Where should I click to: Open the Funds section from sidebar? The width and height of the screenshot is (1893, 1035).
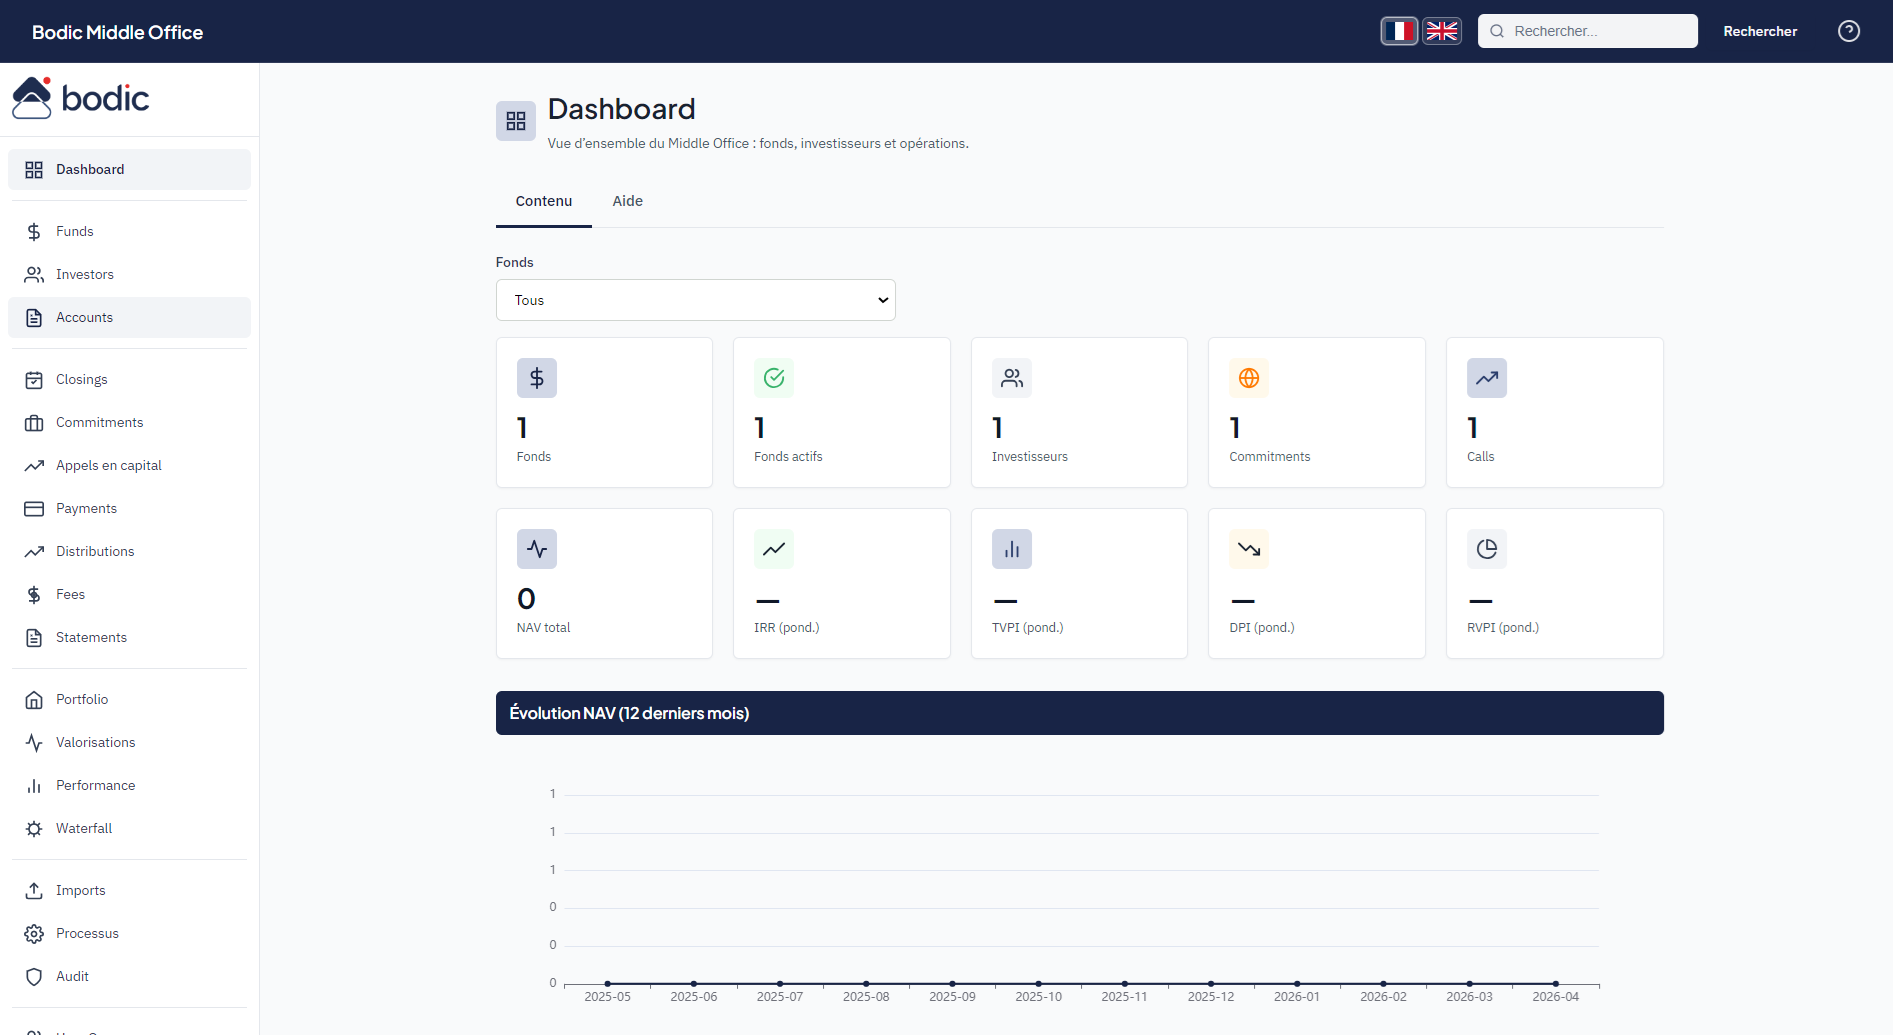[74, 231]
